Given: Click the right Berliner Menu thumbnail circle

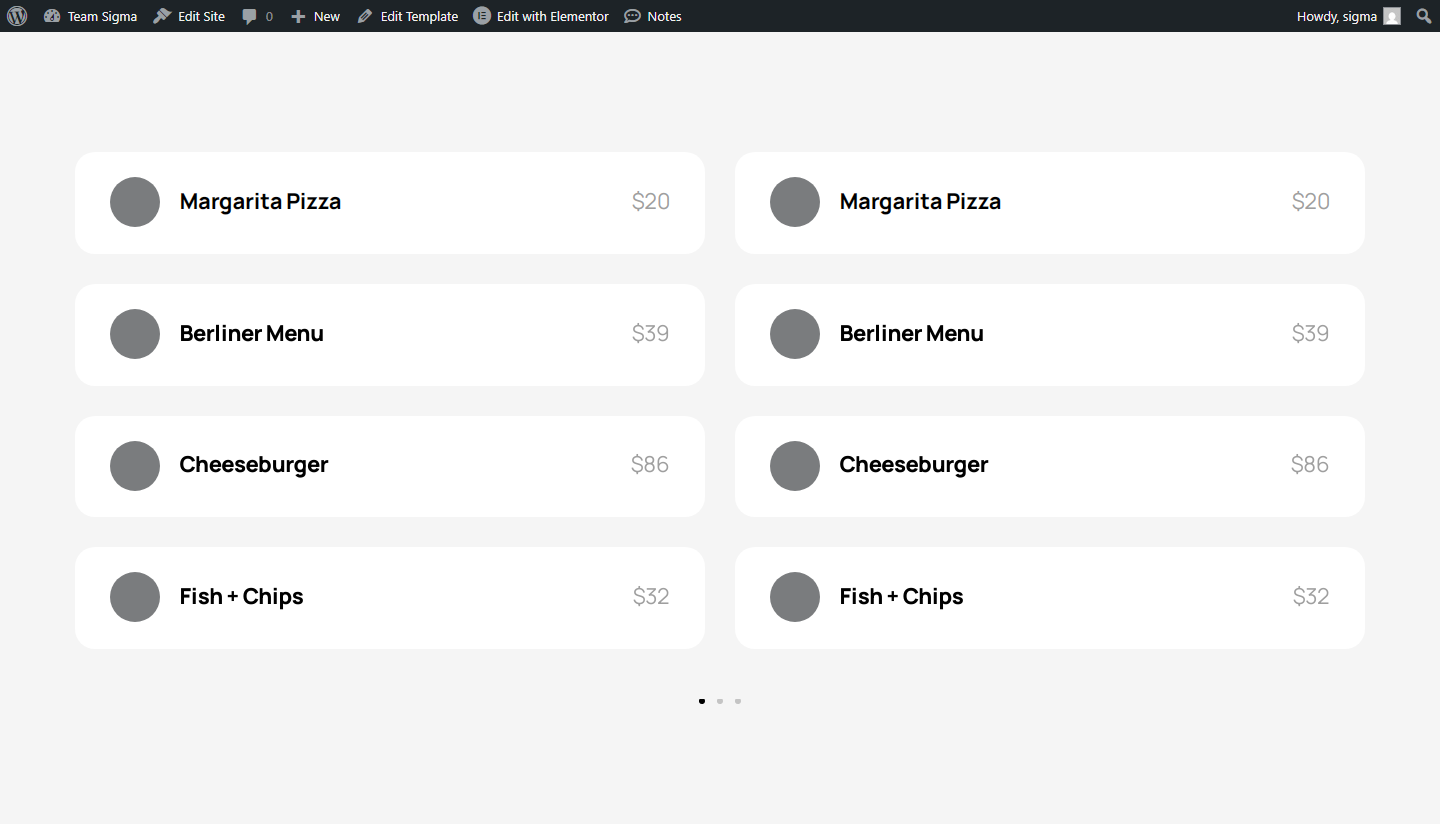Looking at the screenshot, I should click(795, 334).
